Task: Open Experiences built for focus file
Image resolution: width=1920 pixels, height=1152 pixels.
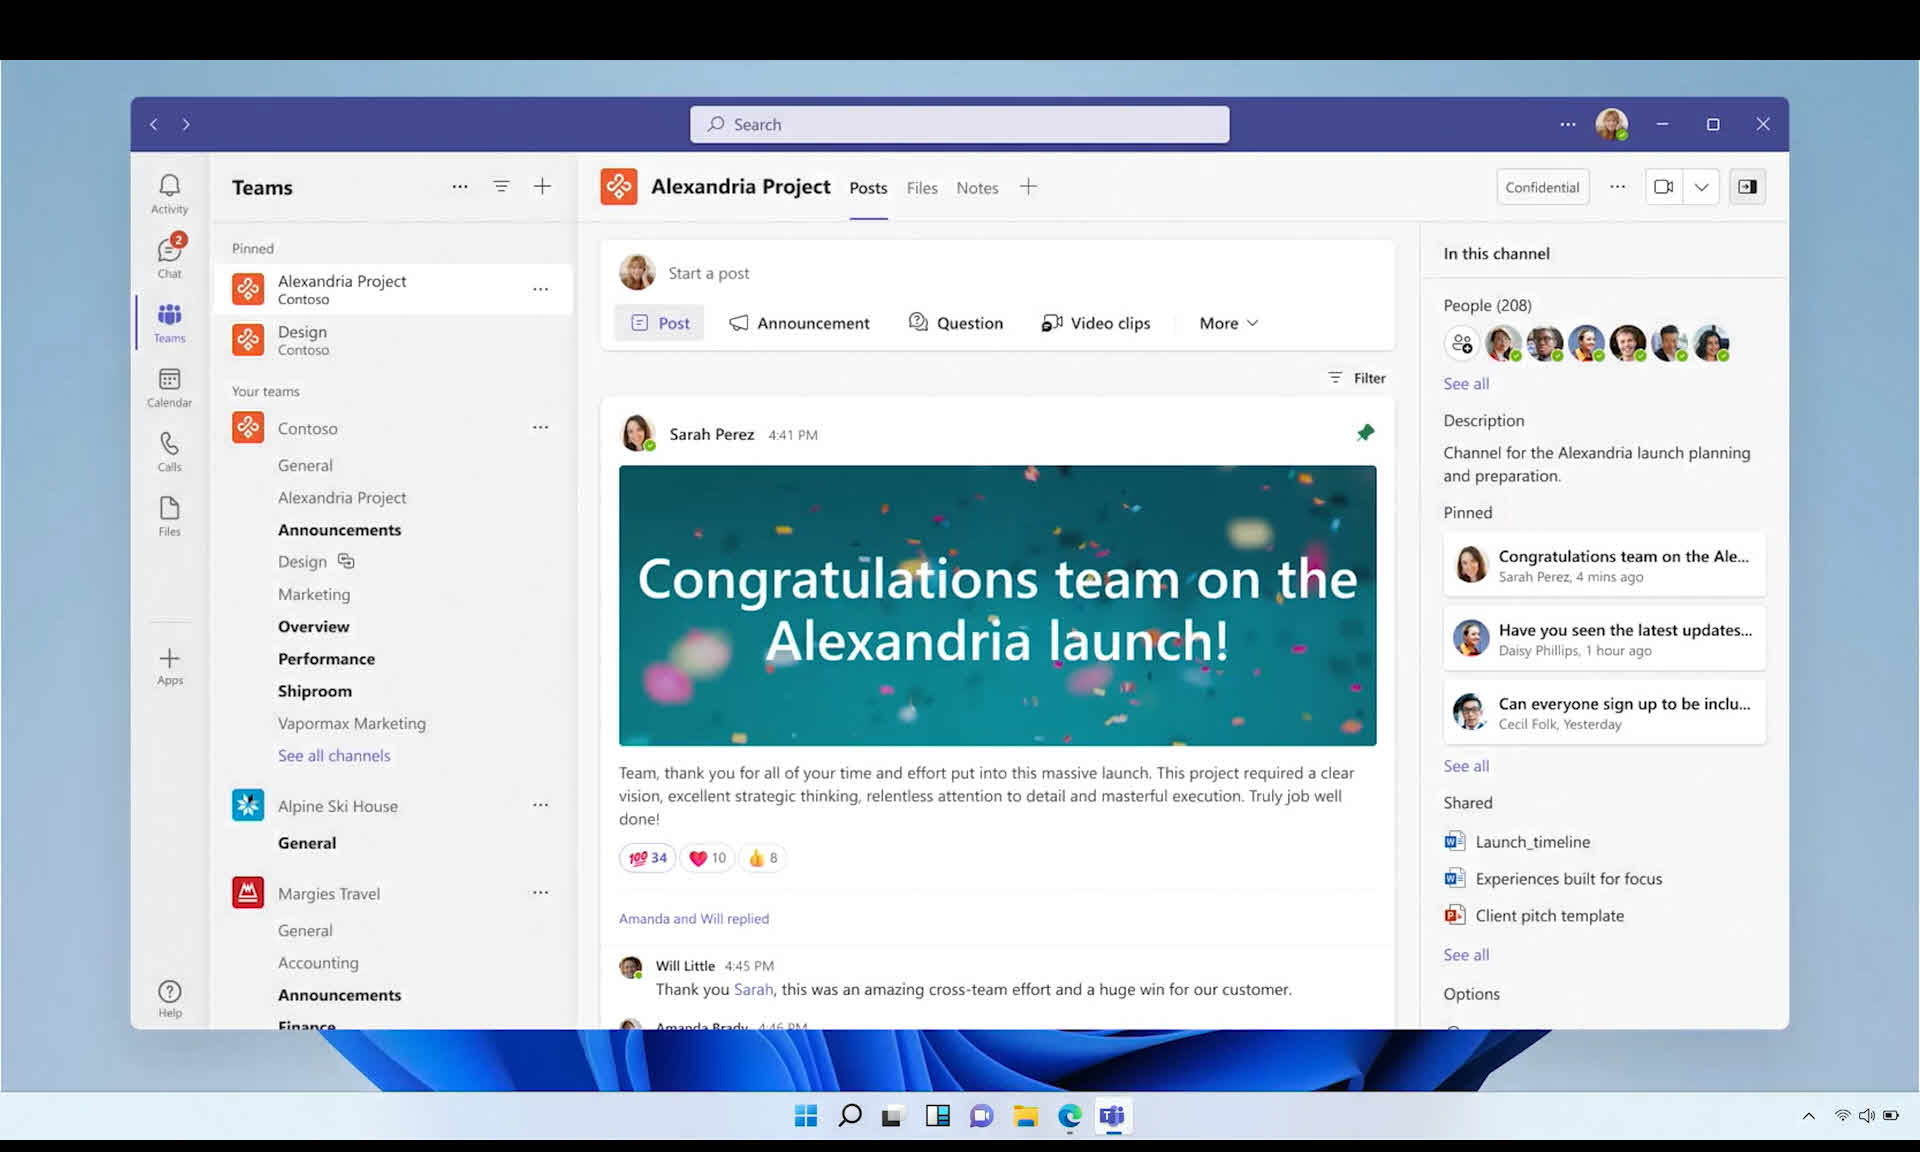Action: (1553, 879)
